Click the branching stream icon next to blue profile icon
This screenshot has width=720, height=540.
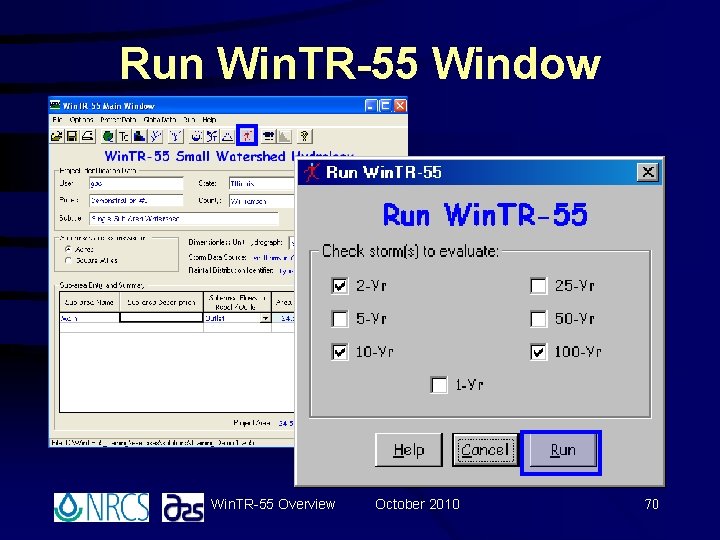tap(156, 136)
